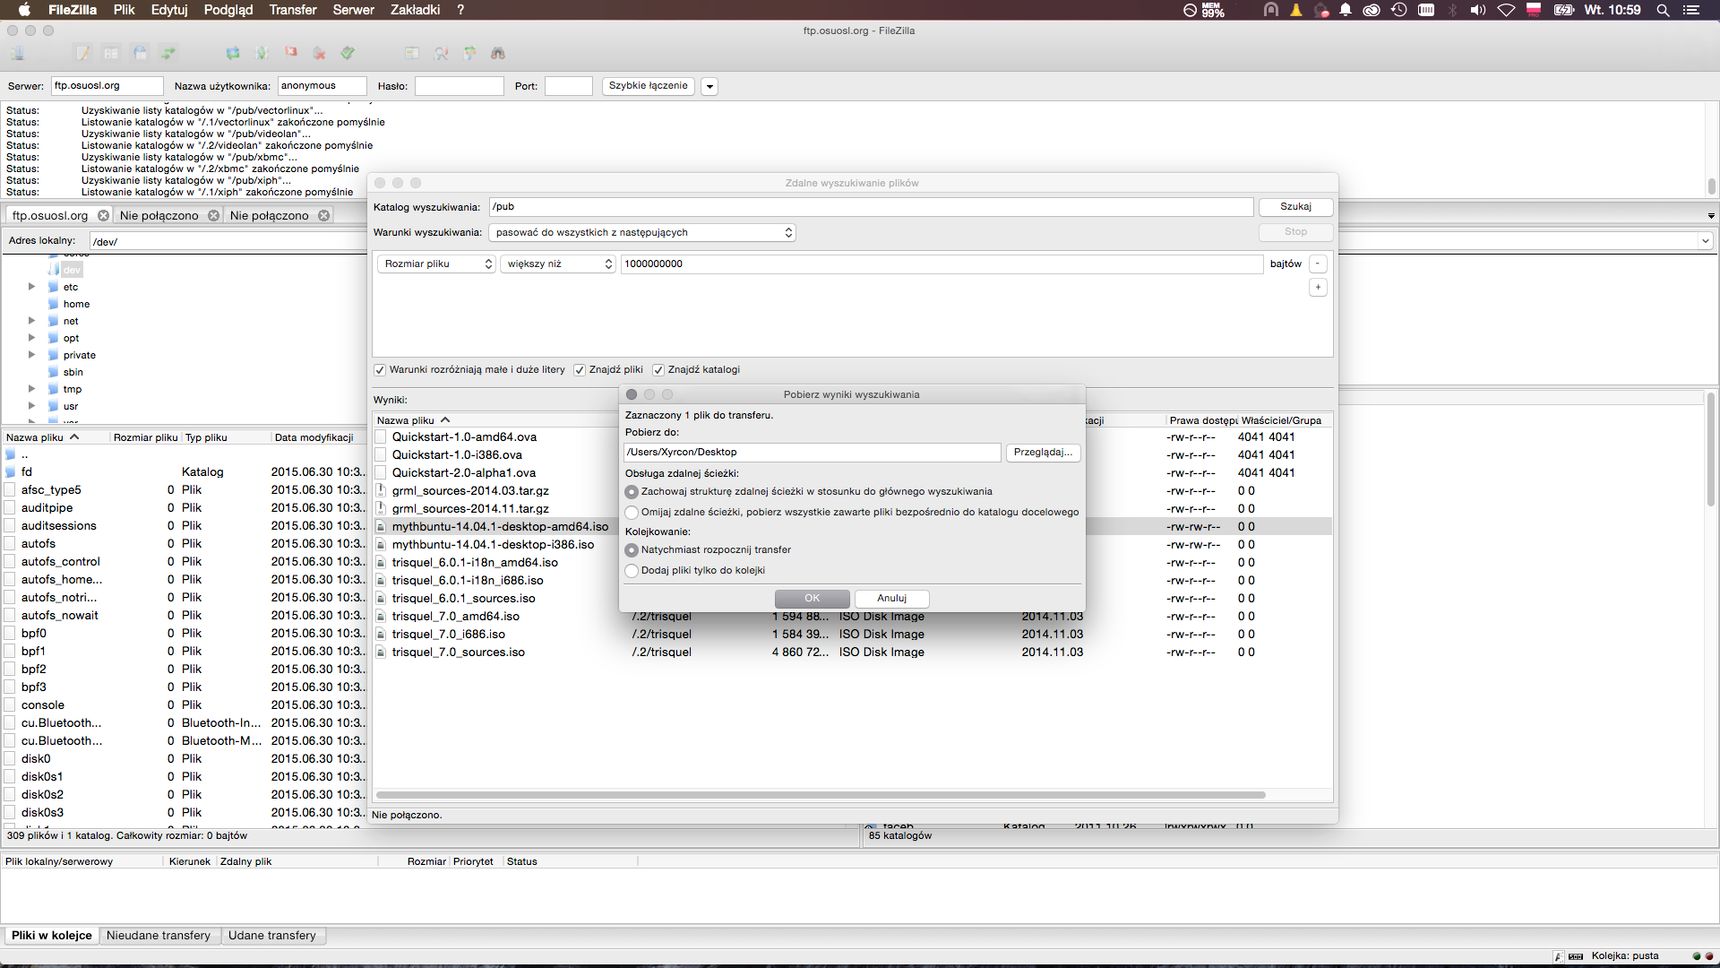This screenshot has width=1720, height=968.
Task: Reconnect to last server green check icon
Action: pyautogui.click(x=348, y=53)
